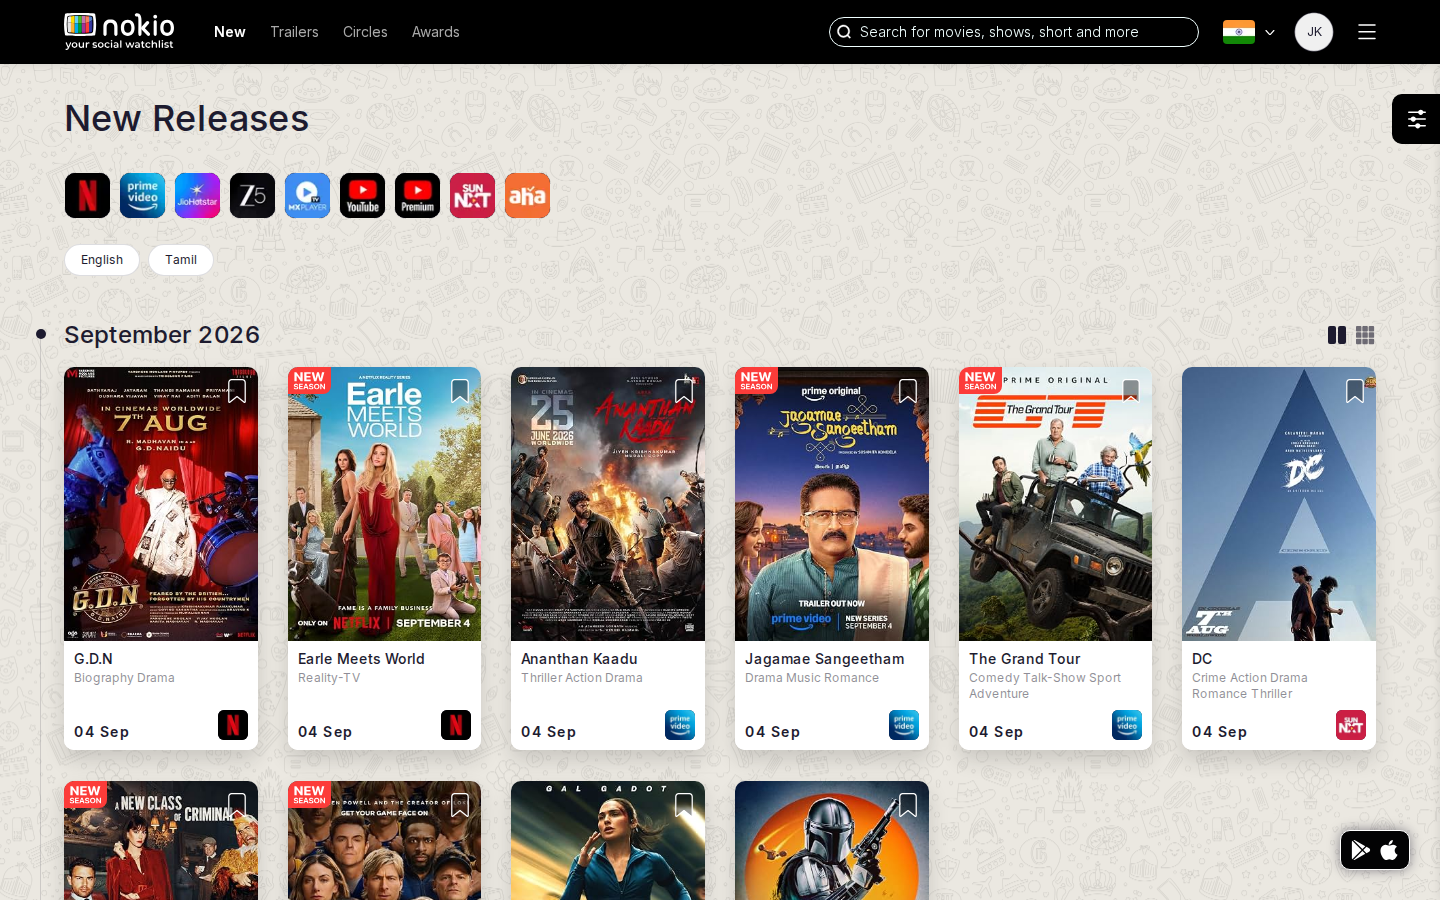Bookmark Earle Meets World to watchlist
The image size is (1440, 900).
point(460,391)
